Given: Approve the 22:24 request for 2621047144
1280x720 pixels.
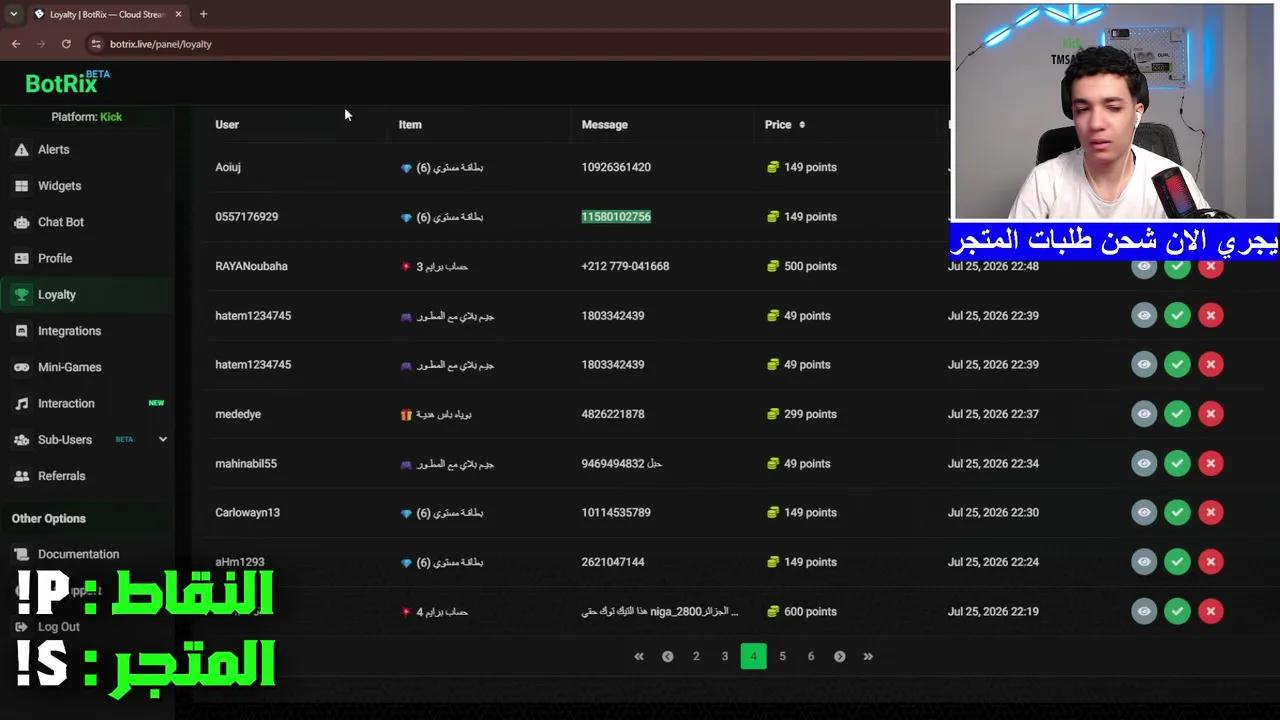Looking at the screenshot, I should coord(1177,562).
